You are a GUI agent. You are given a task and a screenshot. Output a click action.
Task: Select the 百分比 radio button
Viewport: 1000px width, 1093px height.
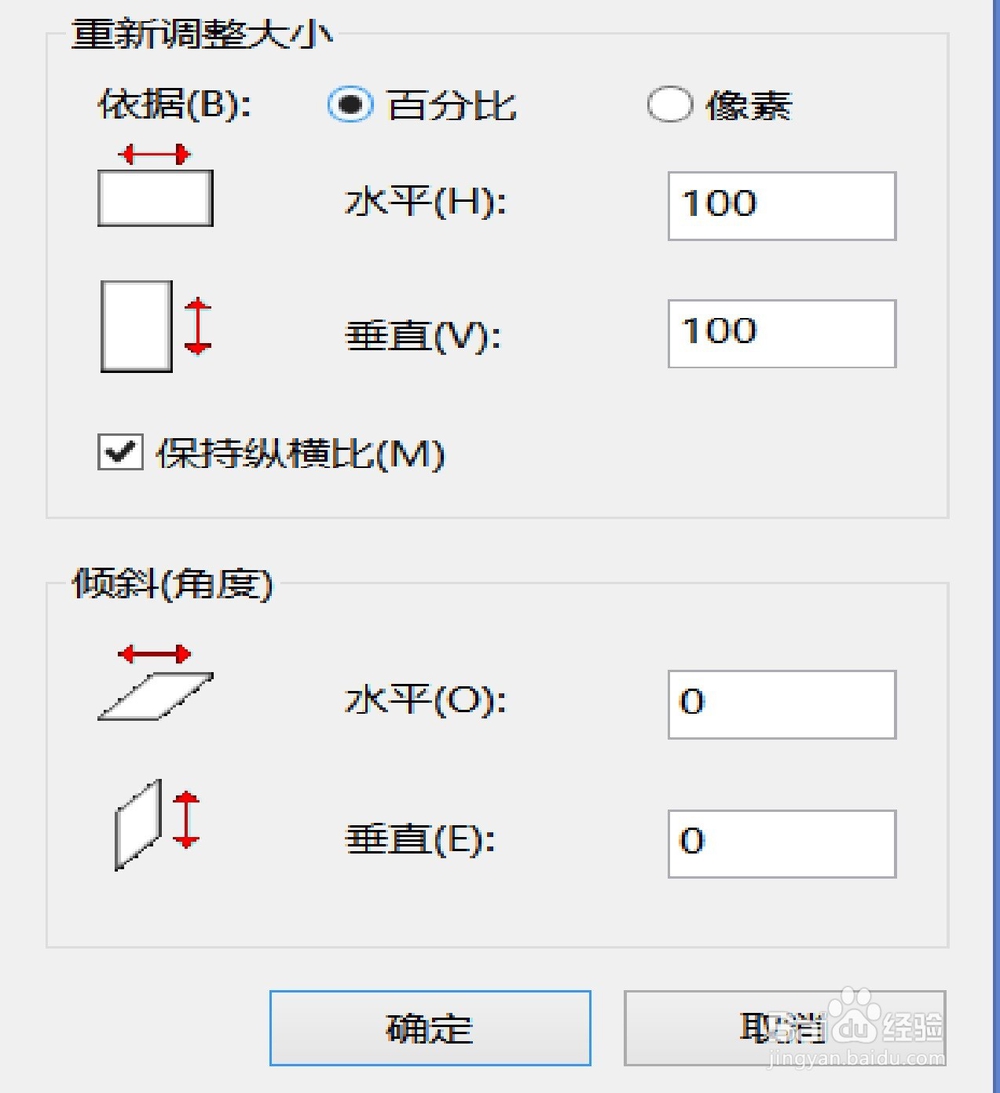(350, 104)
